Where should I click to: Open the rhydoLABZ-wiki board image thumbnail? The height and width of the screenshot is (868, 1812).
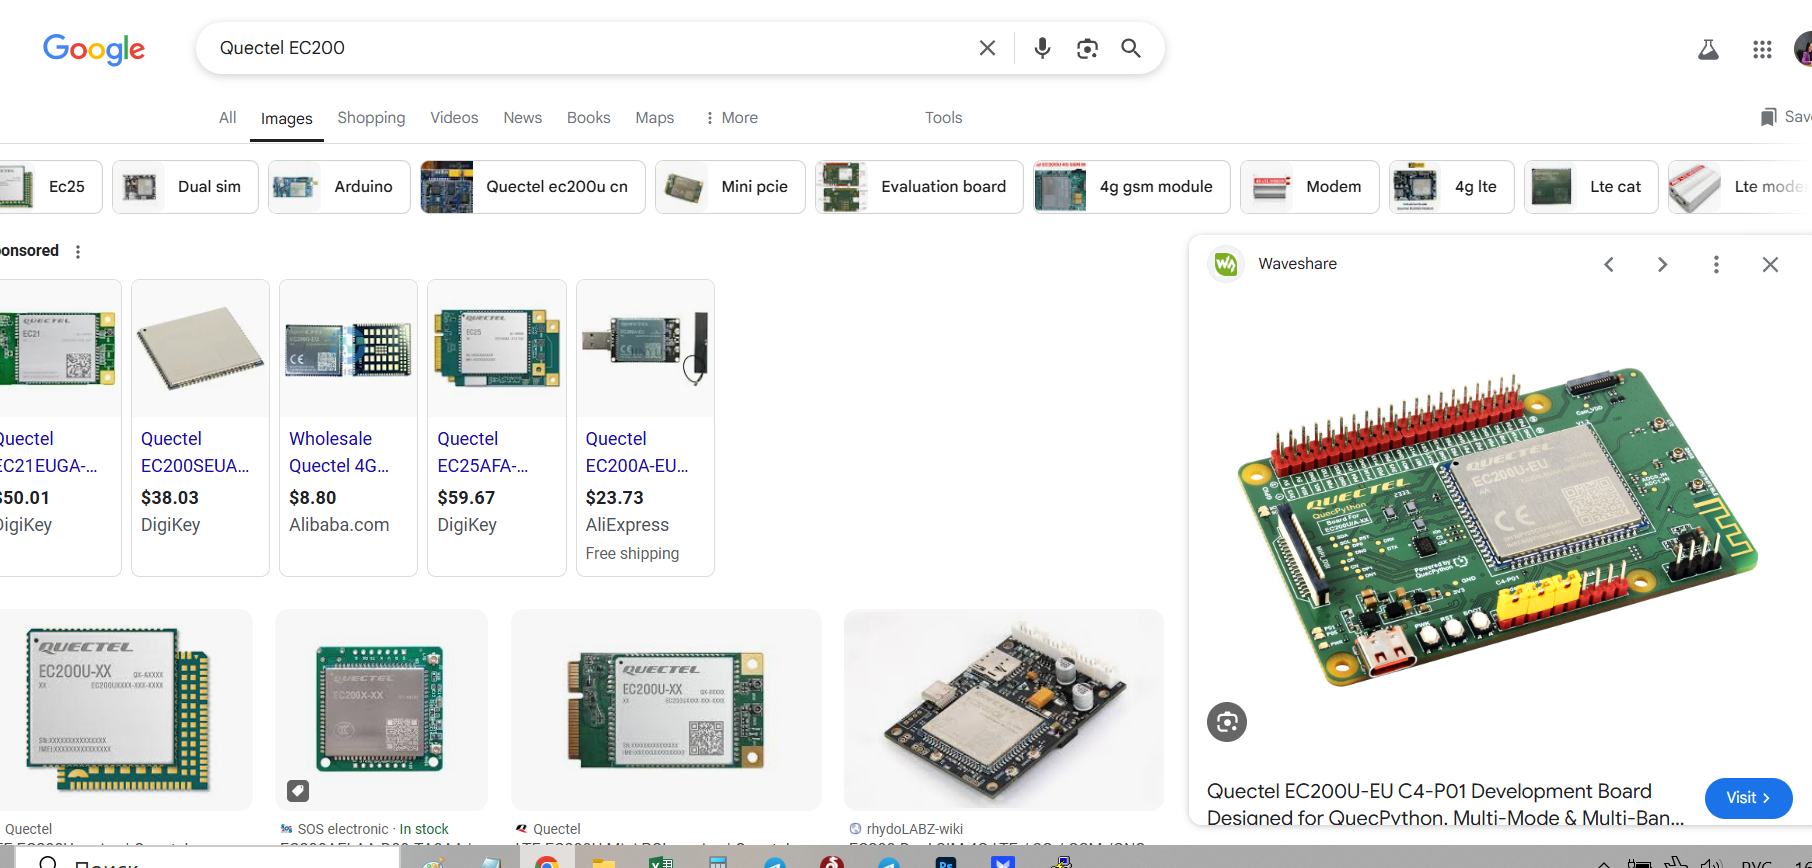1003,709
